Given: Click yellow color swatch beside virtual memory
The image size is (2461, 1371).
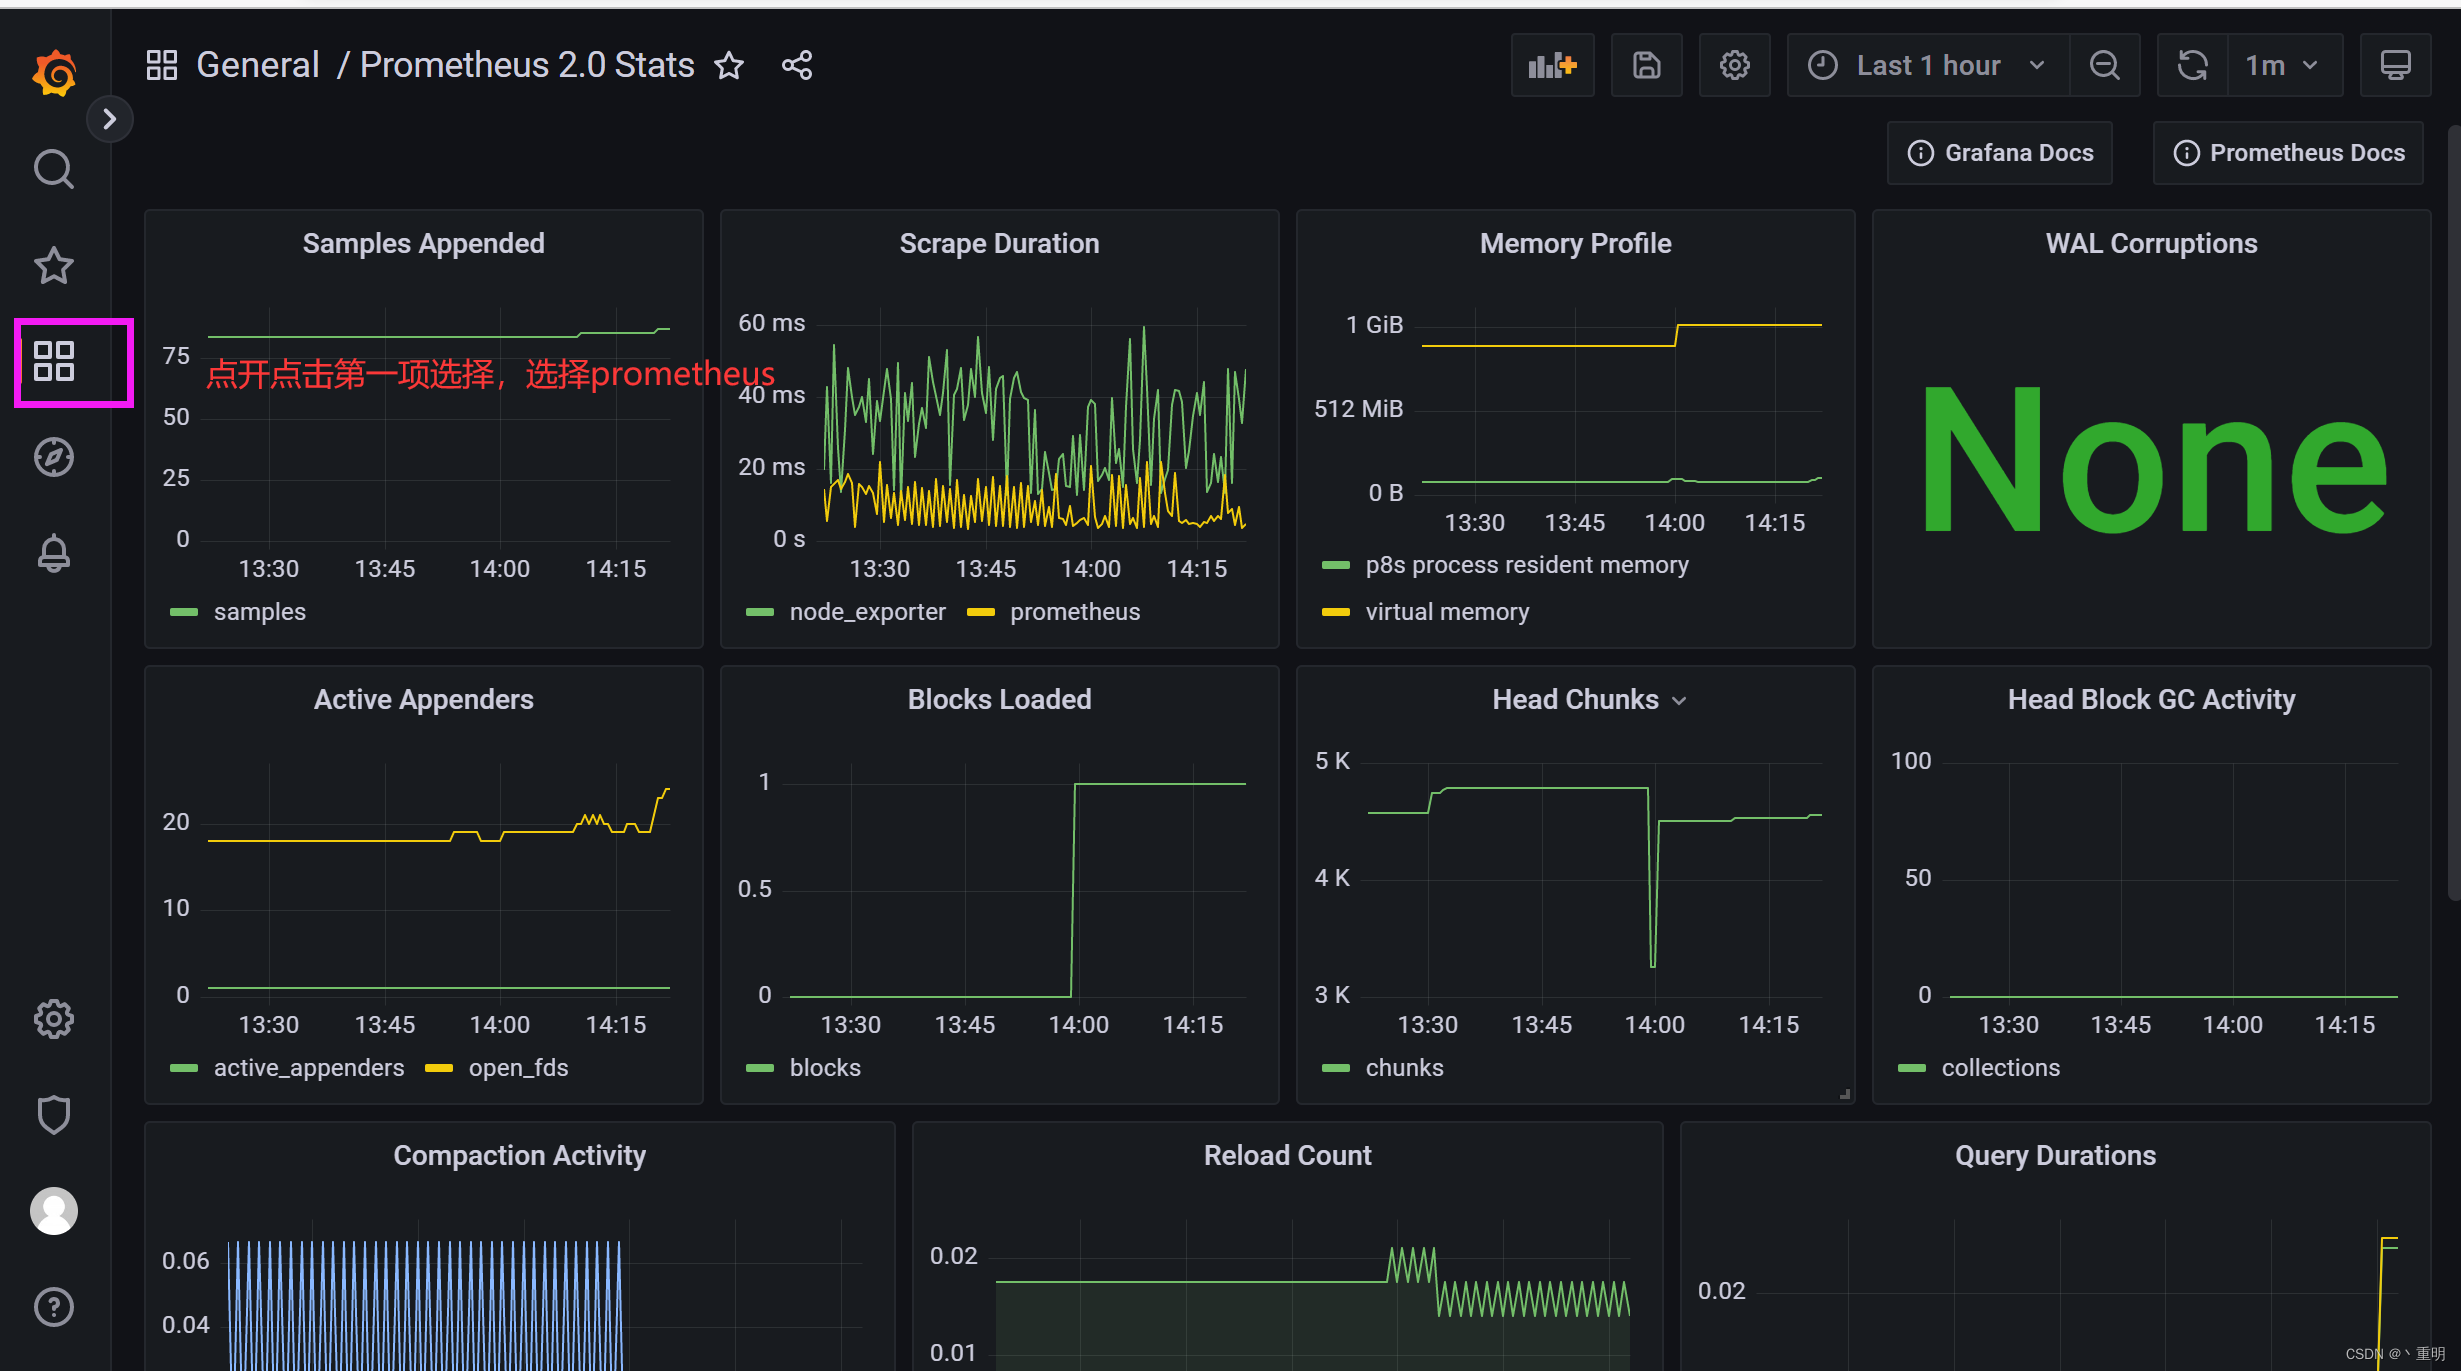Looking at the screenshot, I should point(1336,612).
